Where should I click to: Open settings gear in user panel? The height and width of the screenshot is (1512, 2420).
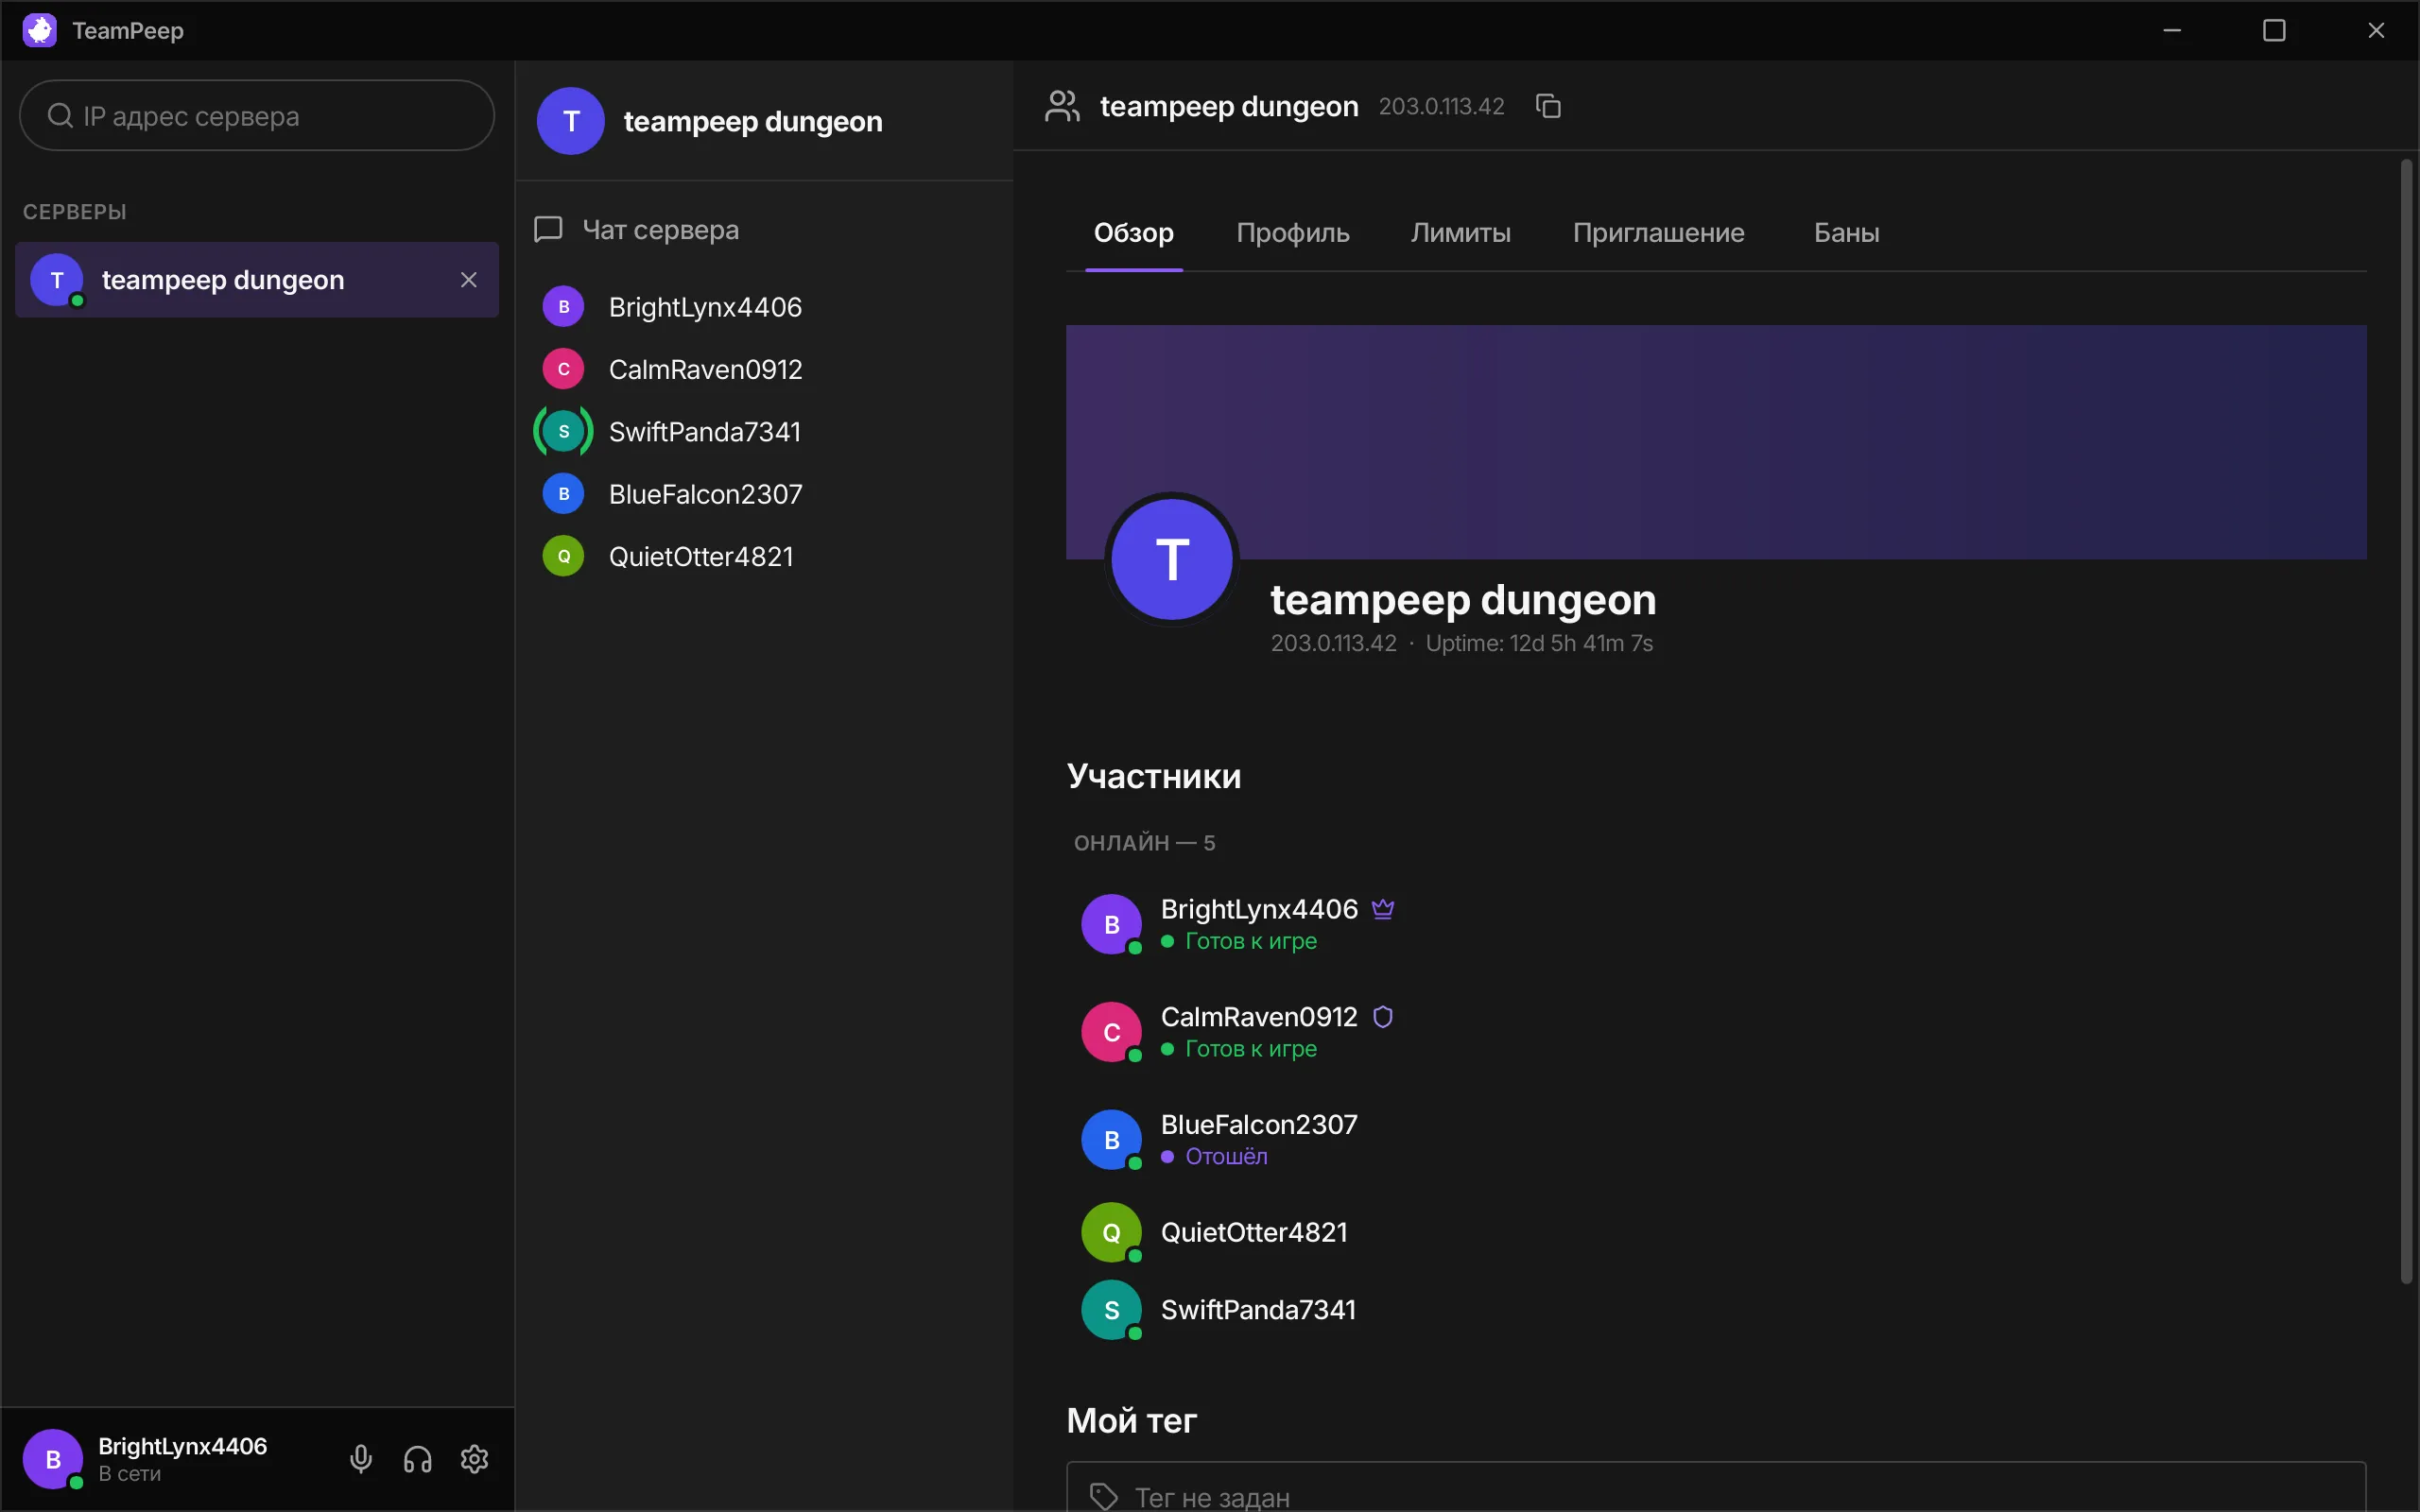coord(475,1459)
